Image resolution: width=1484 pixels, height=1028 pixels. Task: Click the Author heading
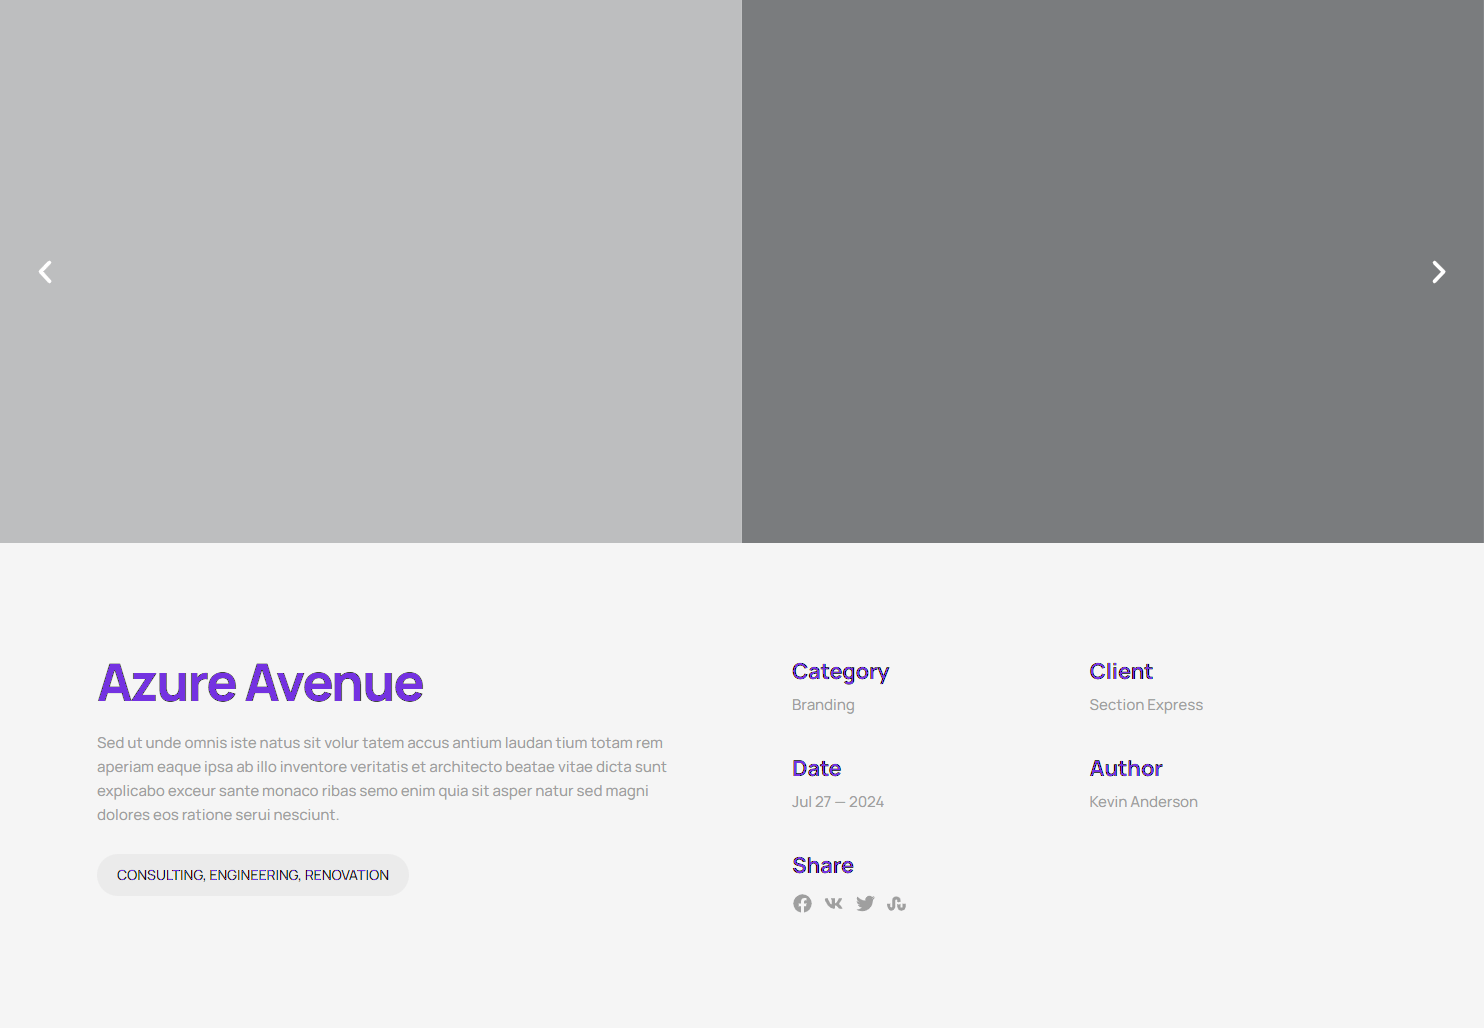(x=1126, y=769)
